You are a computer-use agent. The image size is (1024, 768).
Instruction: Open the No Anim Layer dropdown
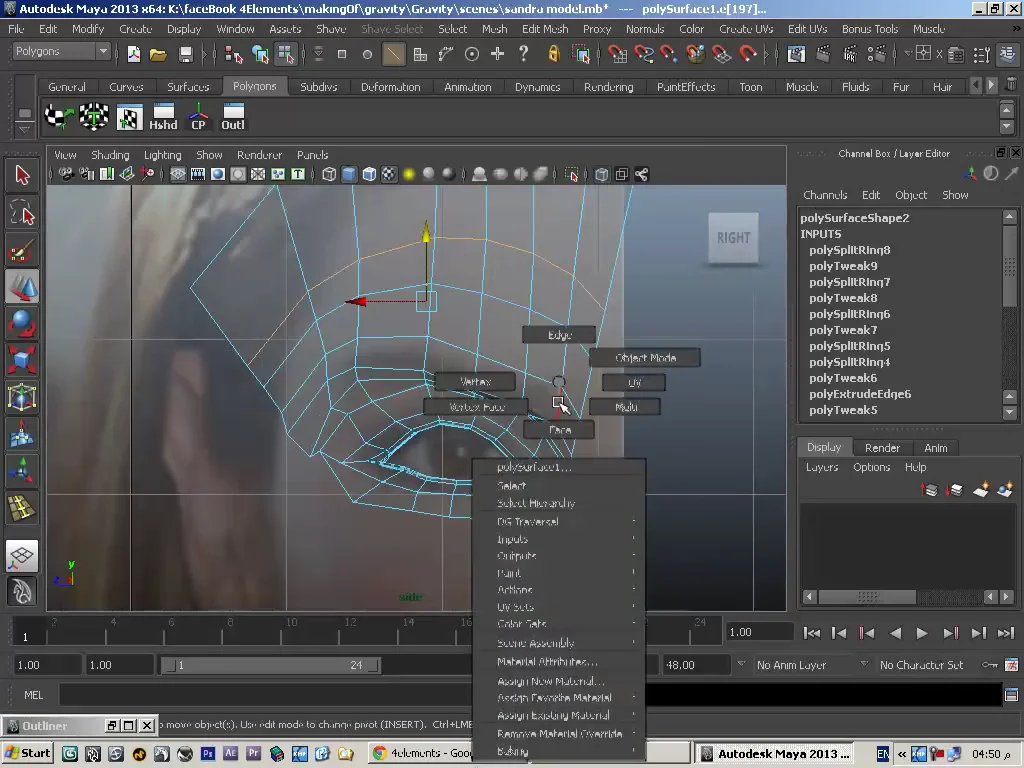coord(812,665)
